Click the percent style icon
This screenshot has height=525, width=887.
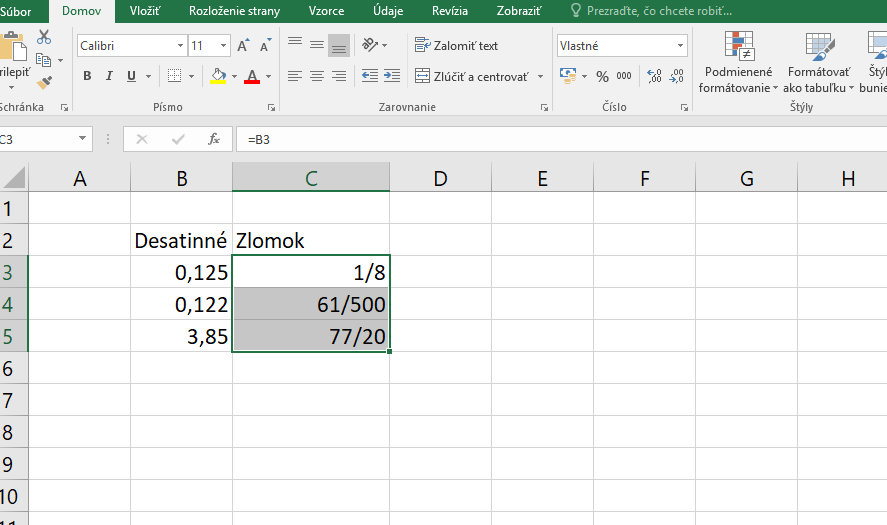pos(602,76)
